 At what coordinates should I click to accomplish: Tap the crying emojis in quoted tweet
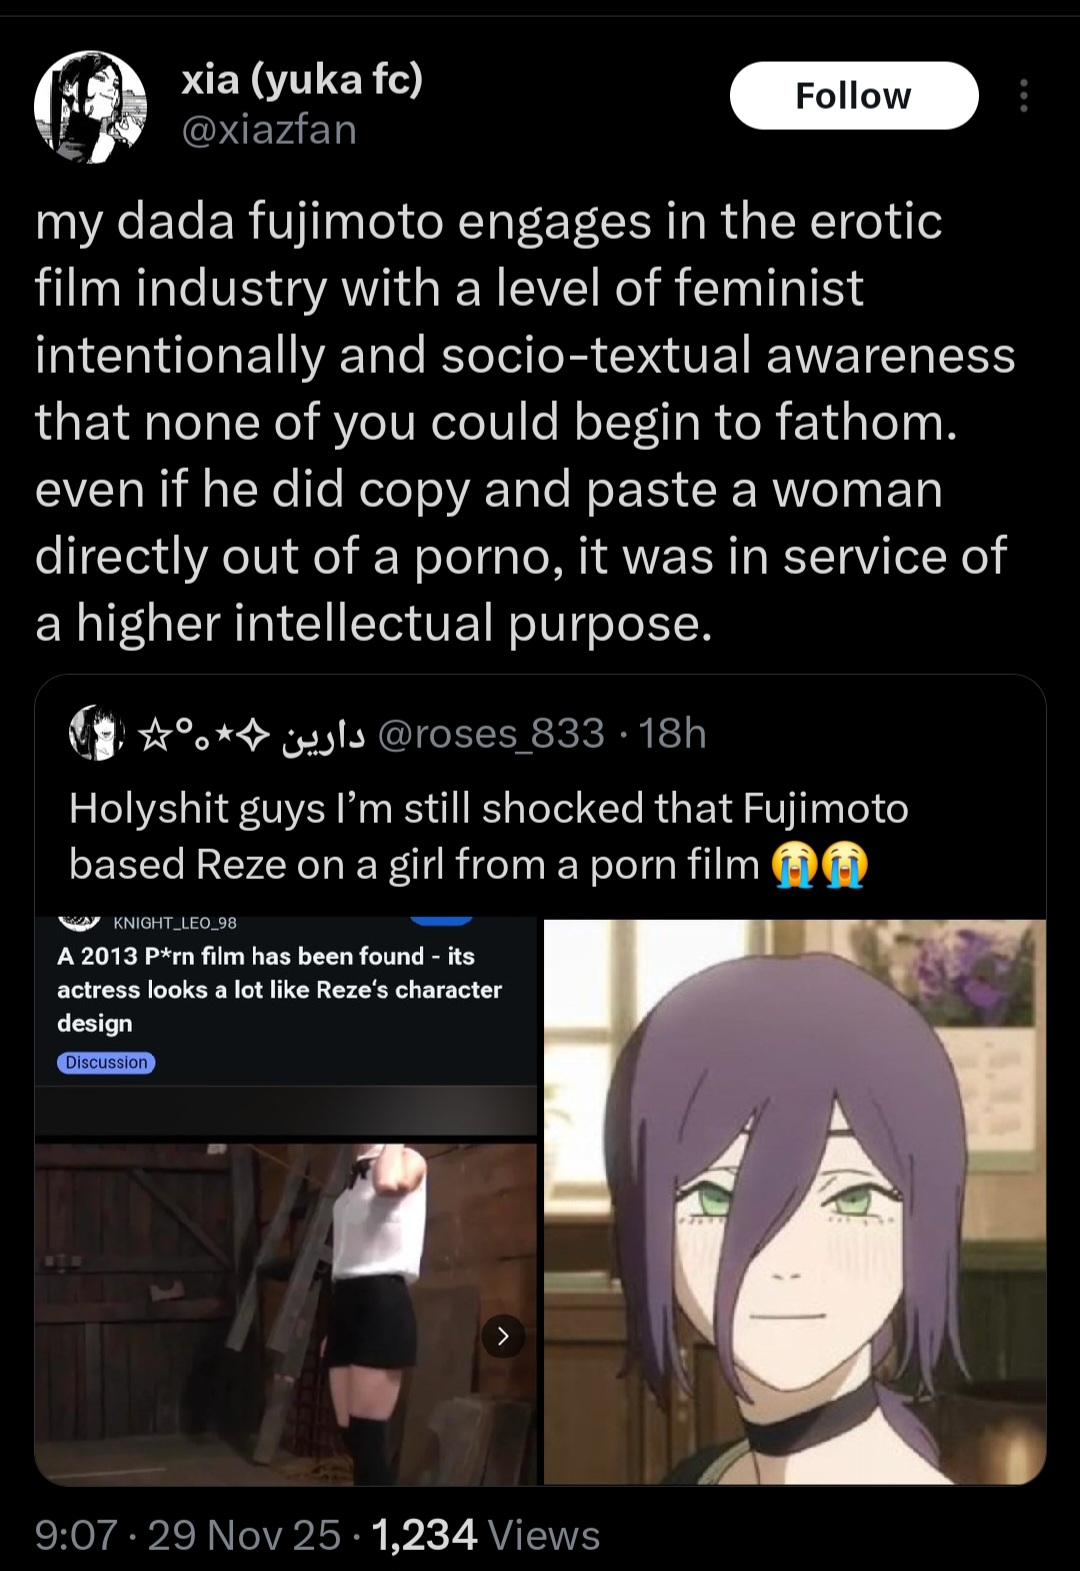(820, 865)
